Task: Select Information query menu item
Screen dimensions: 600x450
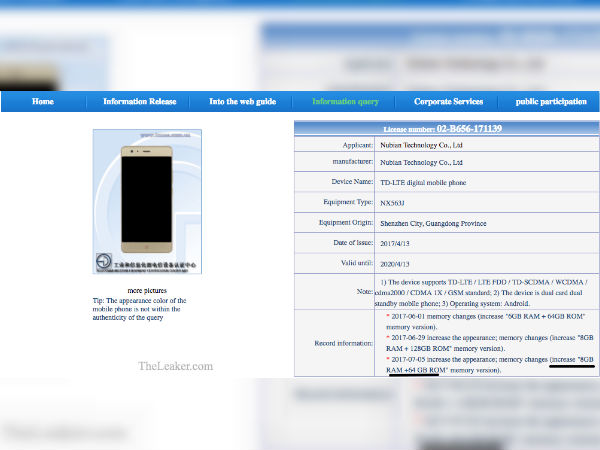Action: (345, 101)
